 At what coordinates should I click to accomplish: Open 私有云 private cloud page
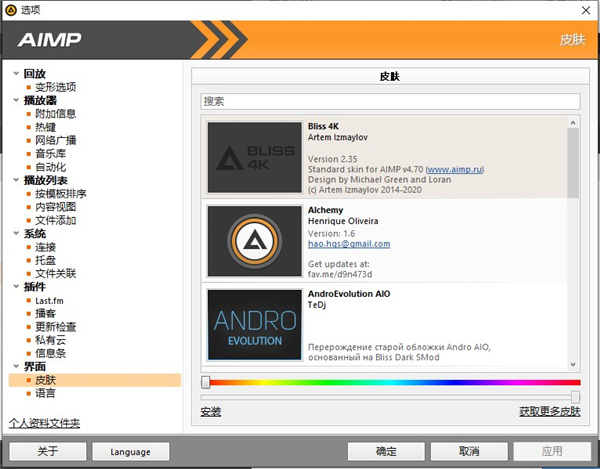click(x=51, y=340)
